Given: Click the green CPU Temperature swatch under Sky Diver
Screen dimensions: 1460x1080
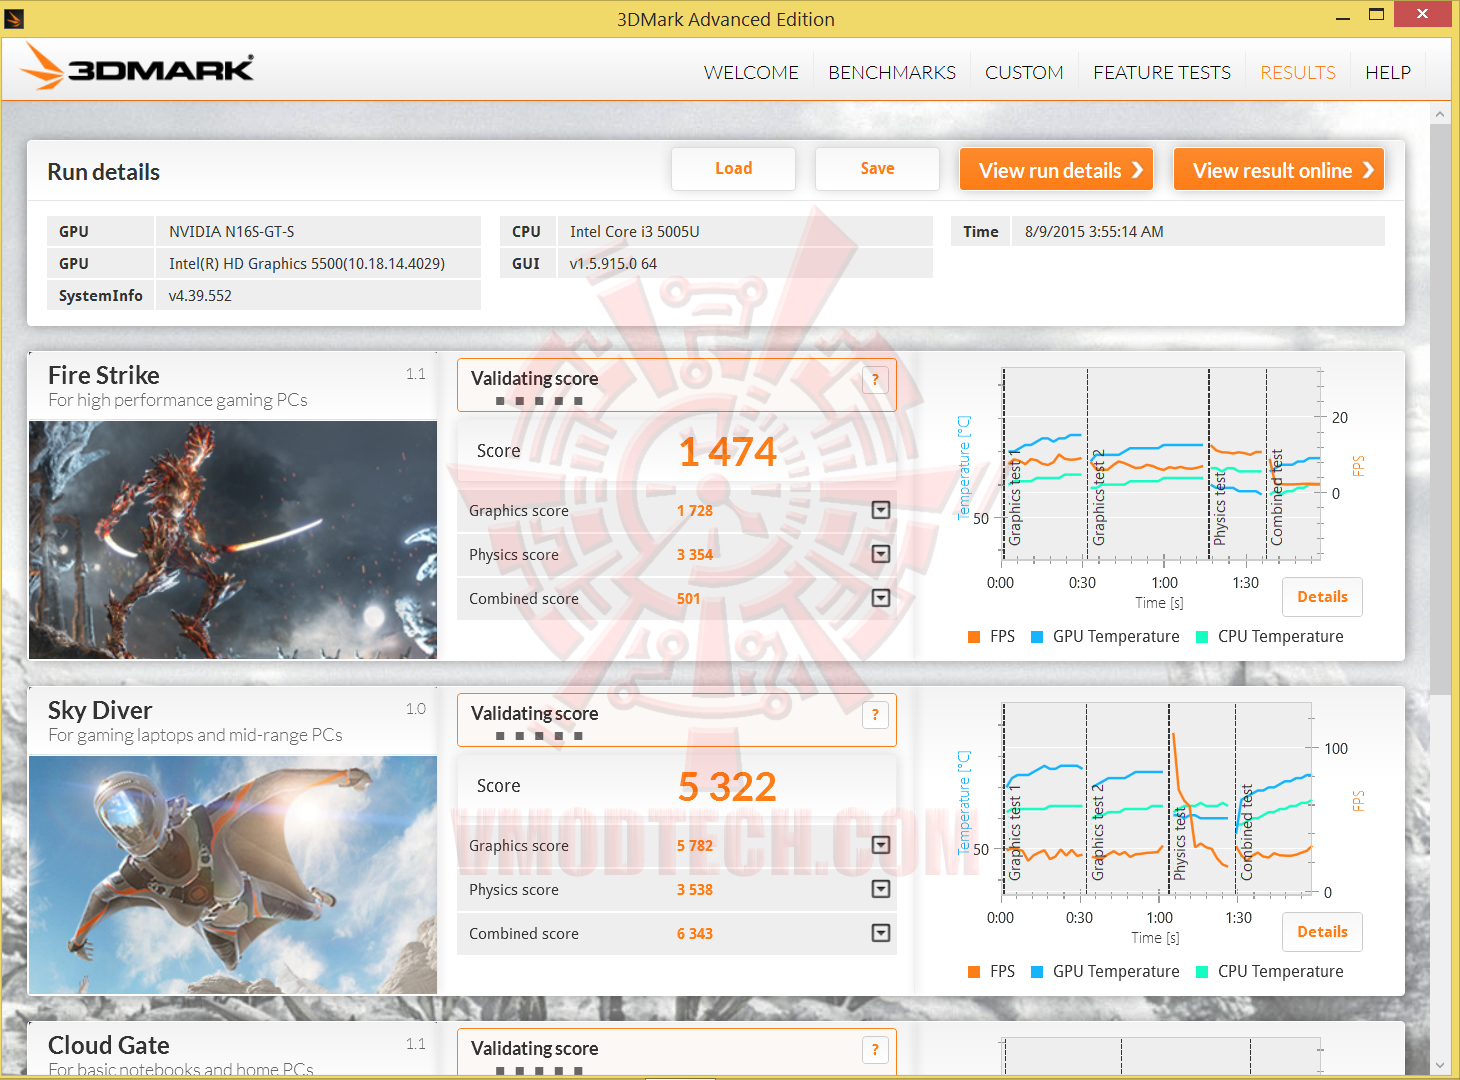Looking at the screenshot, I should tap(1202, 972).
